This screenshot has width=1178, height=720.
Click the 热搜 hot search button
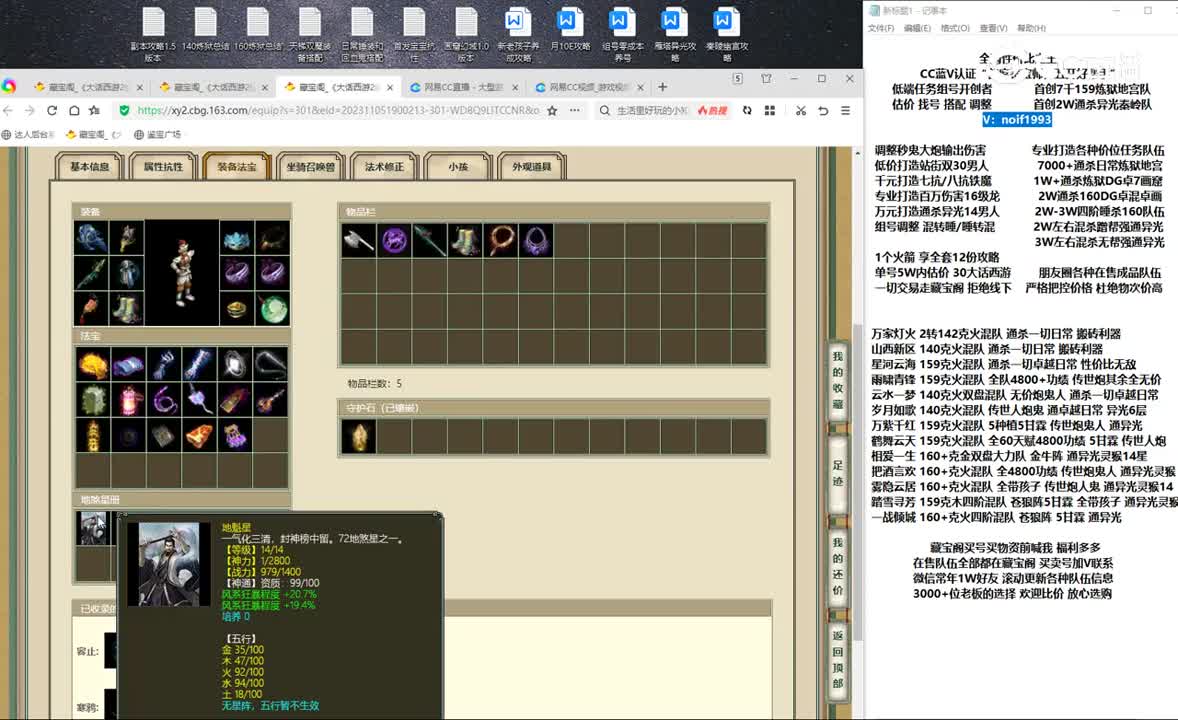713,110
